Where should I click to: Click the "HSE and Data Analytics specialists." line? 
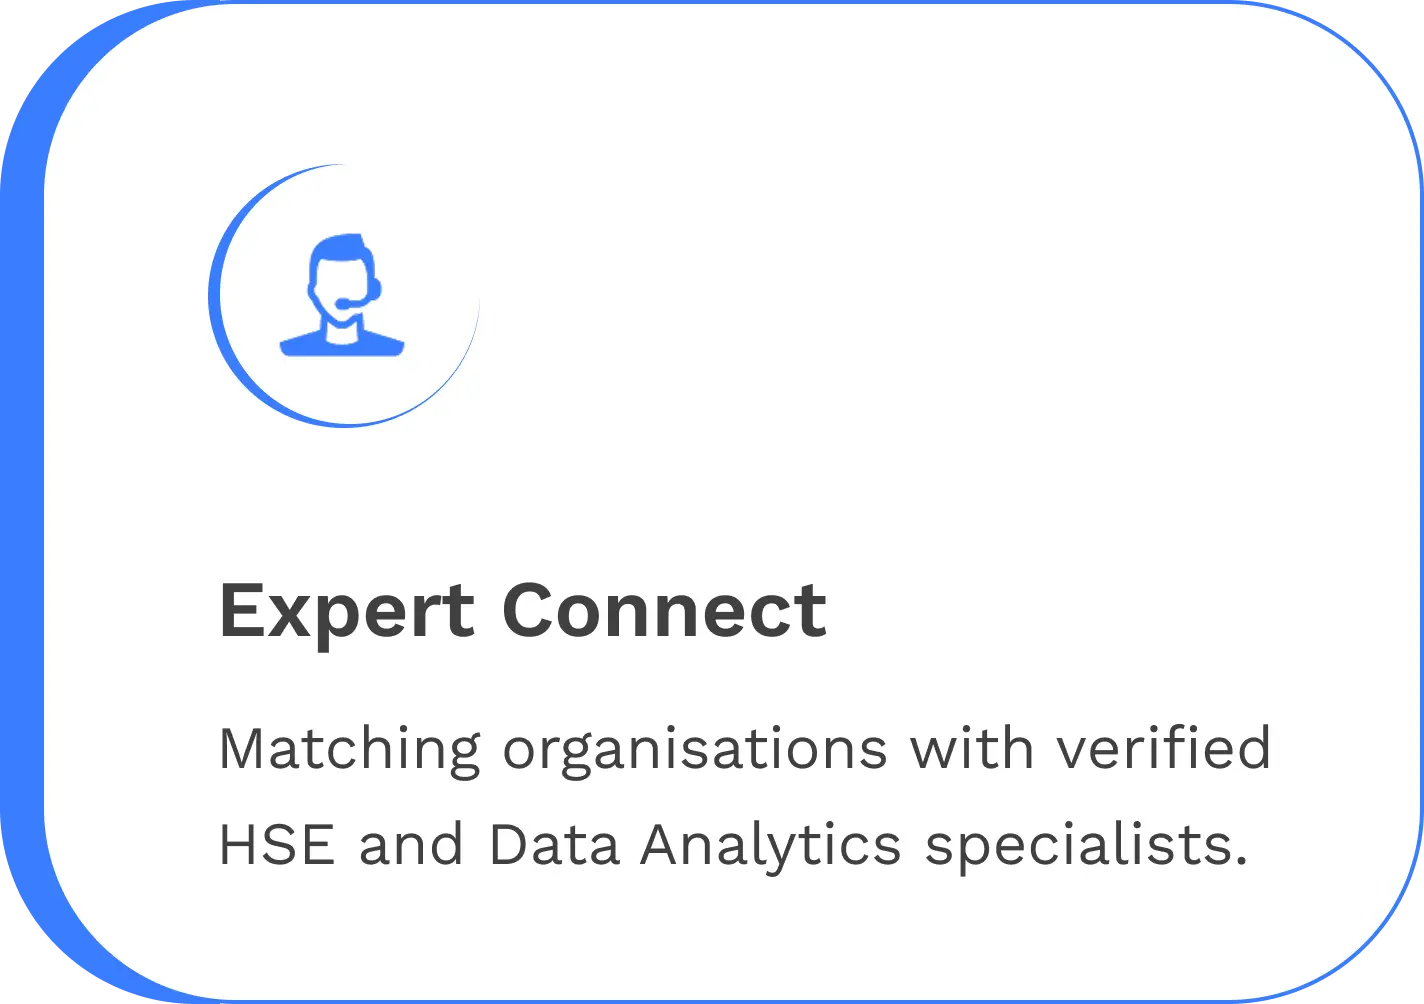(x=734, y=845)
